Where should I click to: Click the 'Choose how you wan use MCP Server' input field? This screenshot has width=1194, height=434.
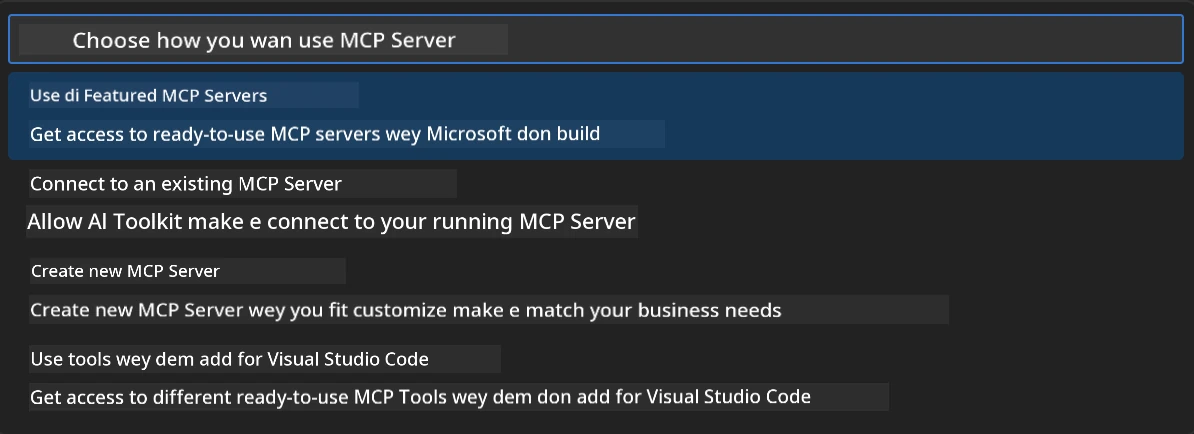click(595, 40)
